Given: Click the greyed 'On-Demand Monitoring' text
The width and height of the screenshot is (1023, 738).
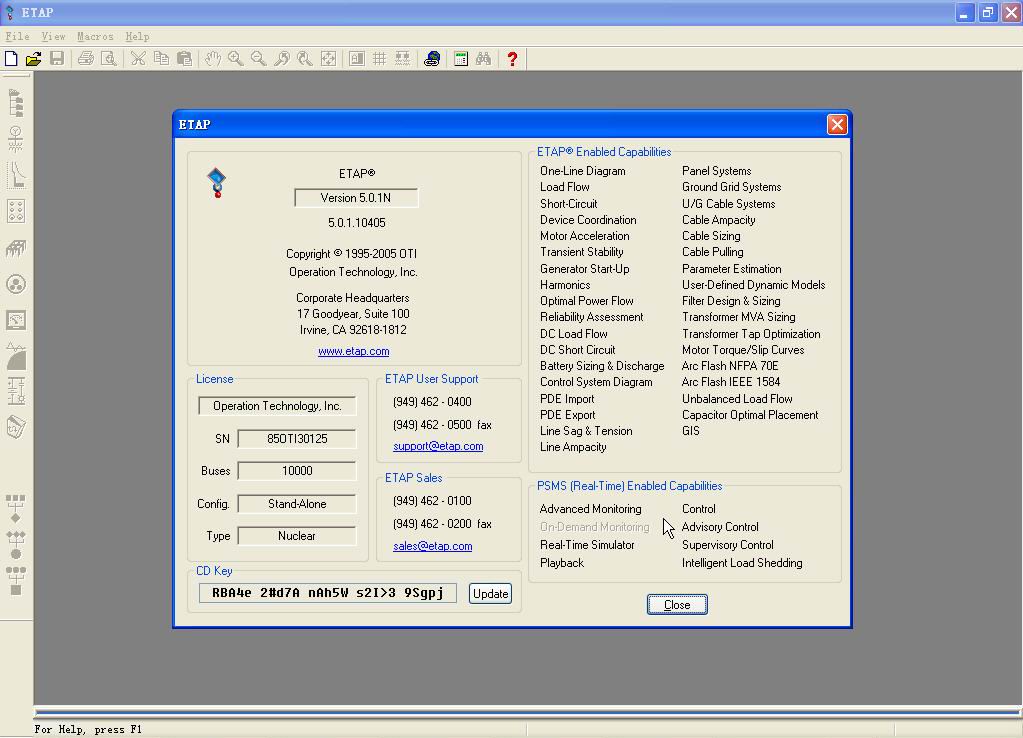Looking at the screenshot, I should [x=594, y=527].
